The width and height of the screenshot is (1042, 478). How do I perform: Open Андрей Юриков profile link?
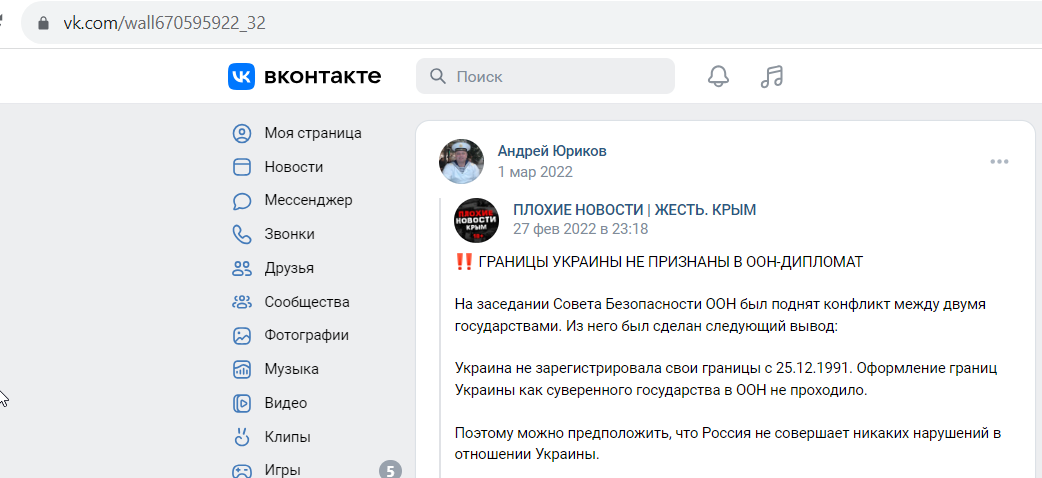(552, 152)
